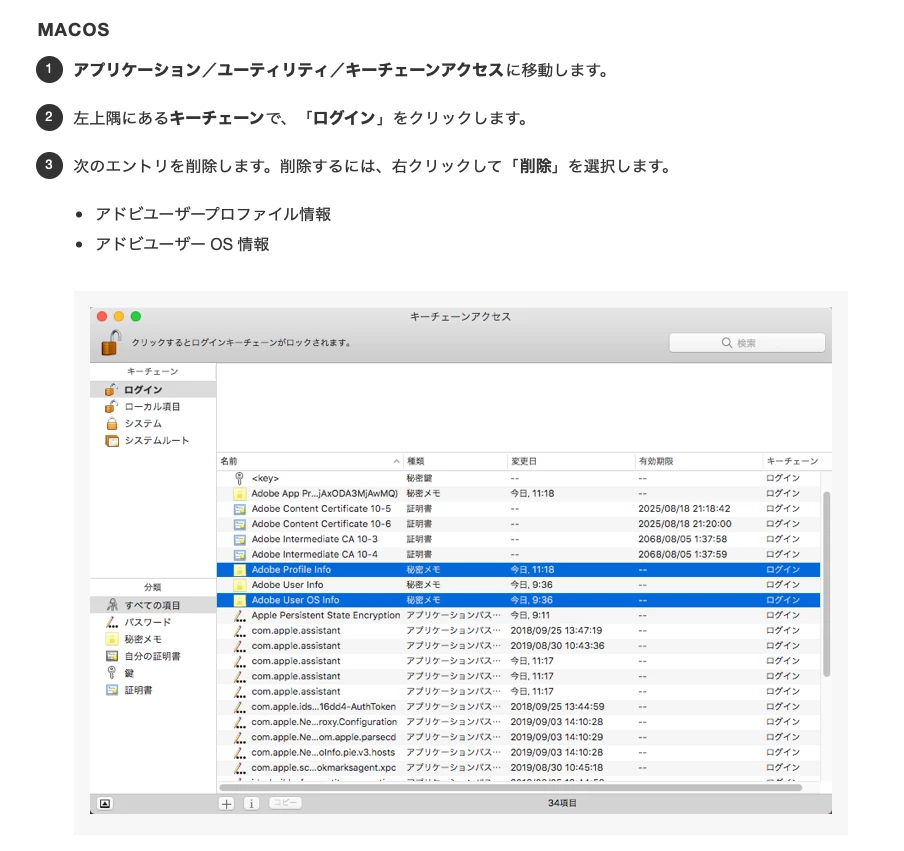Image resolution: width=904 pixels, height=851 pixels.
Task: Sort by the 変更日 column header
Action: tap(571, 461)
